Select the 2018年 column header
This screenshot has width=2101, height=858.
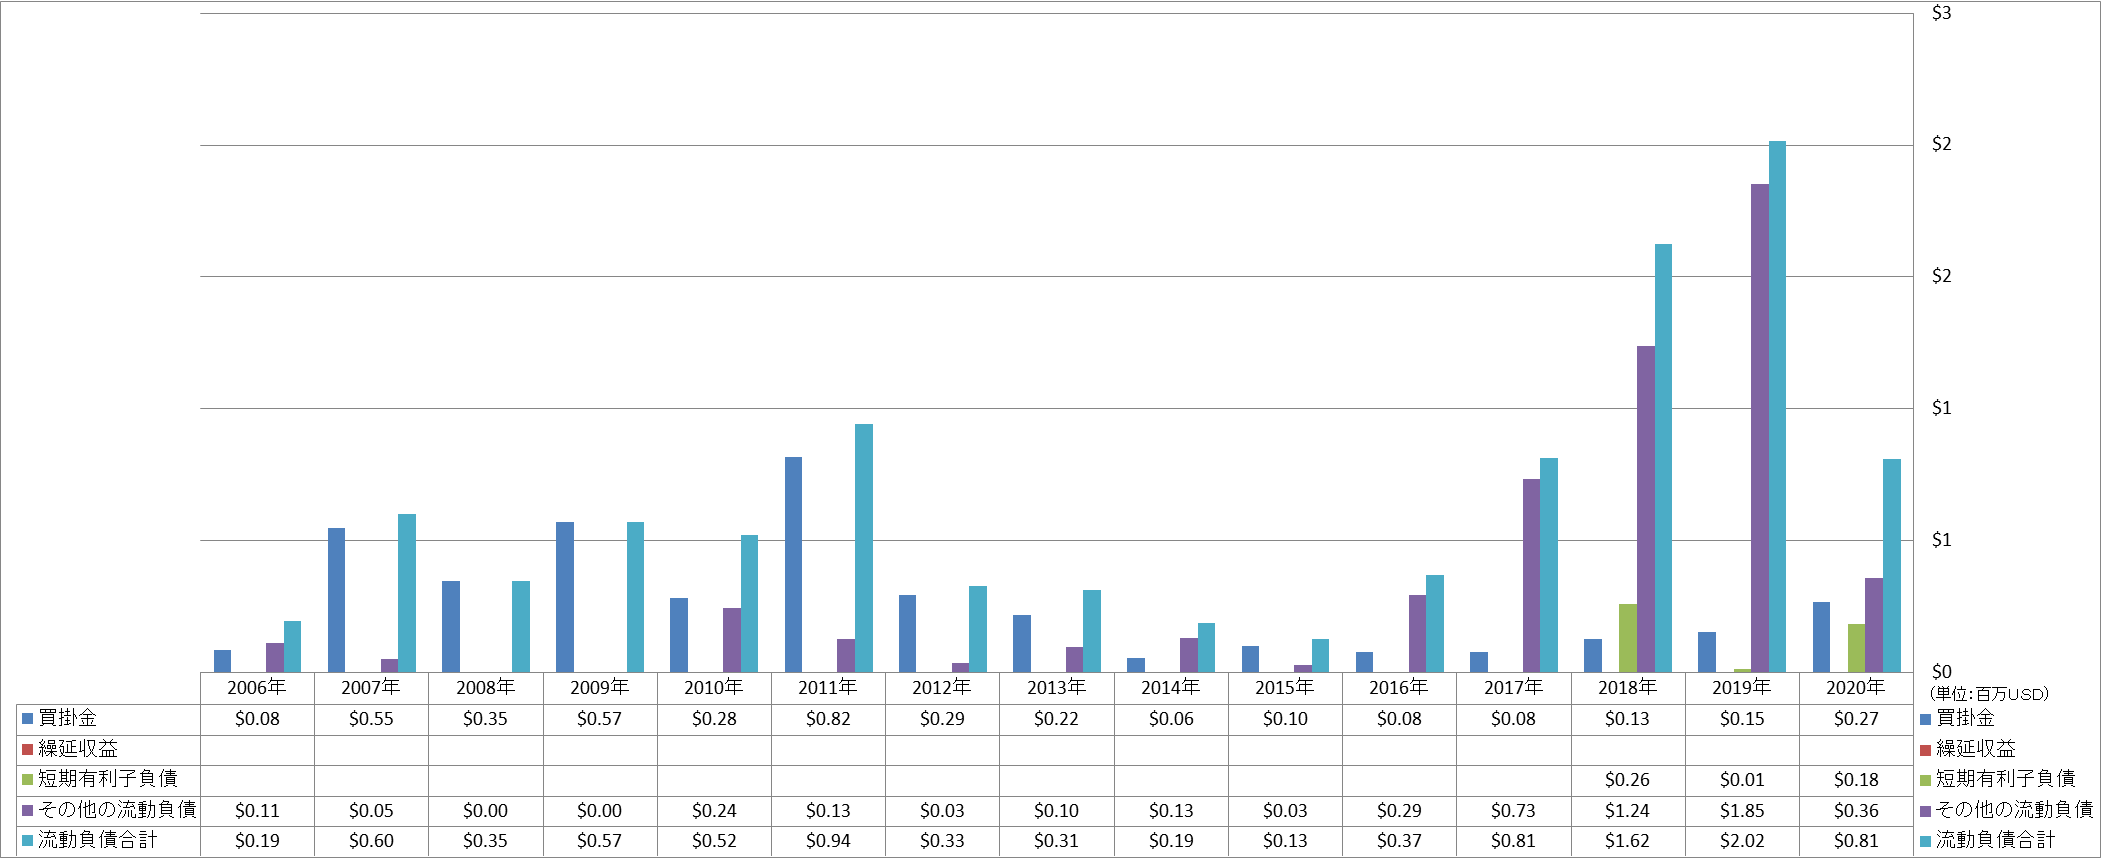pyautogui.click(x=1627, y=687)
